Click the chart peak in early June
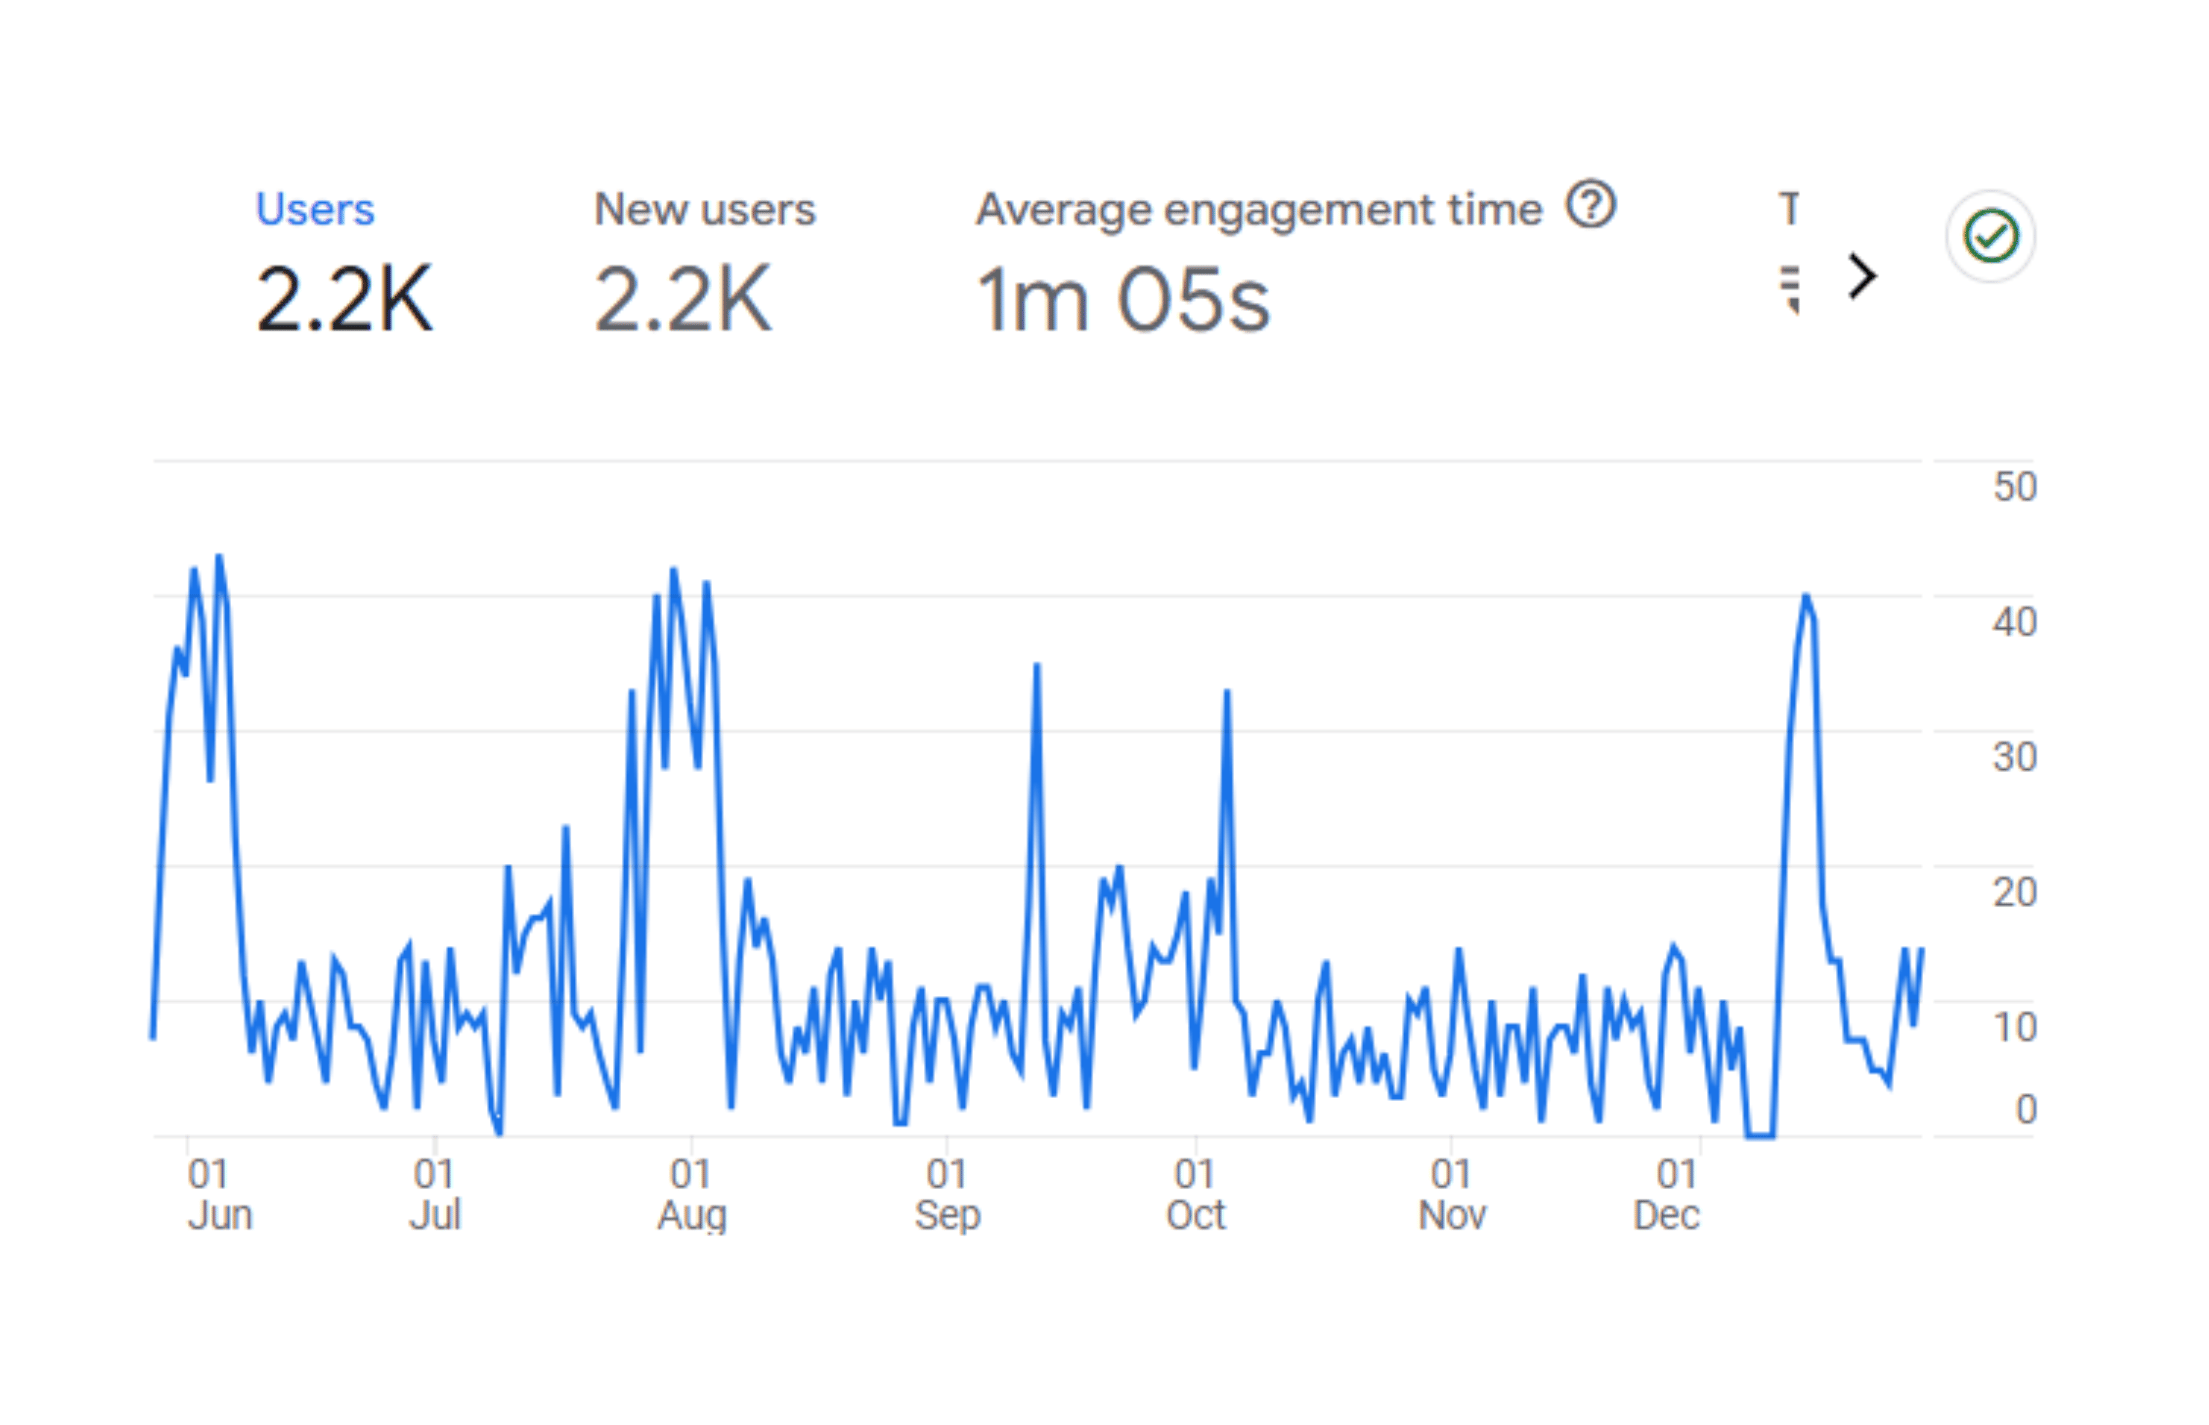 point(219,557)
